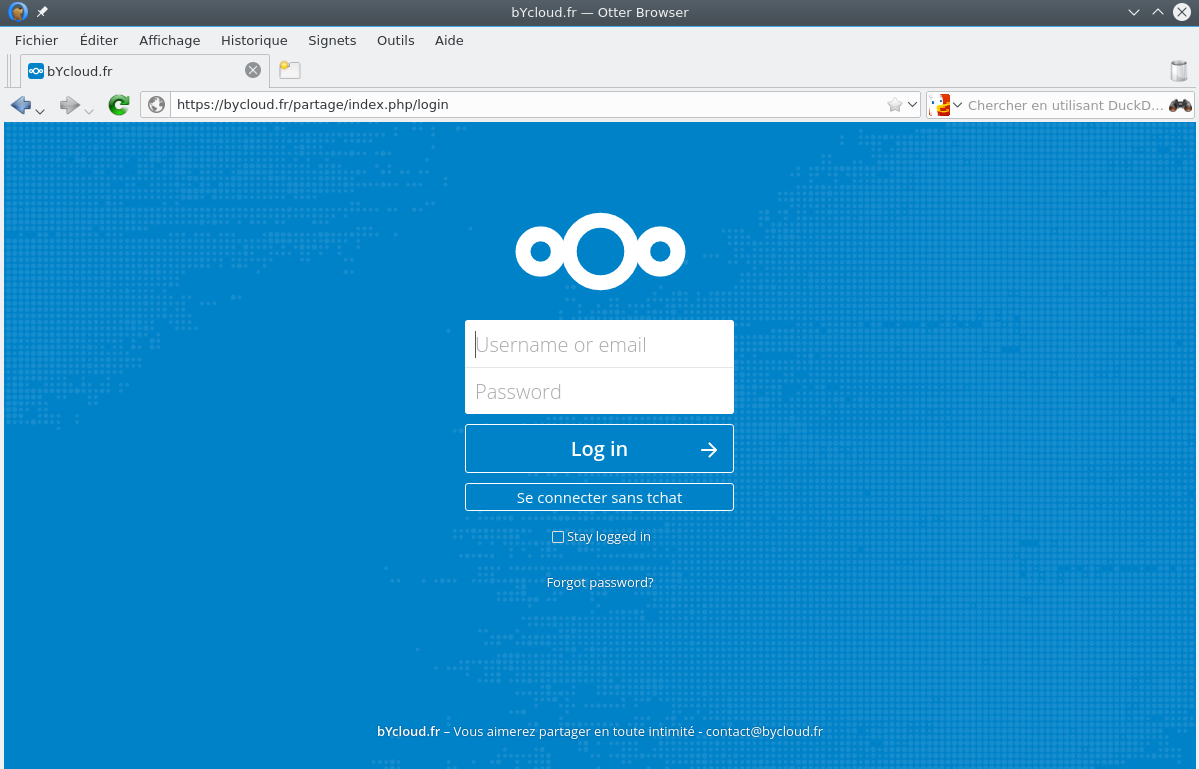Expand the address bar history dropdown
This screenshot has height=769, width=1199.
tap(912, 105)
